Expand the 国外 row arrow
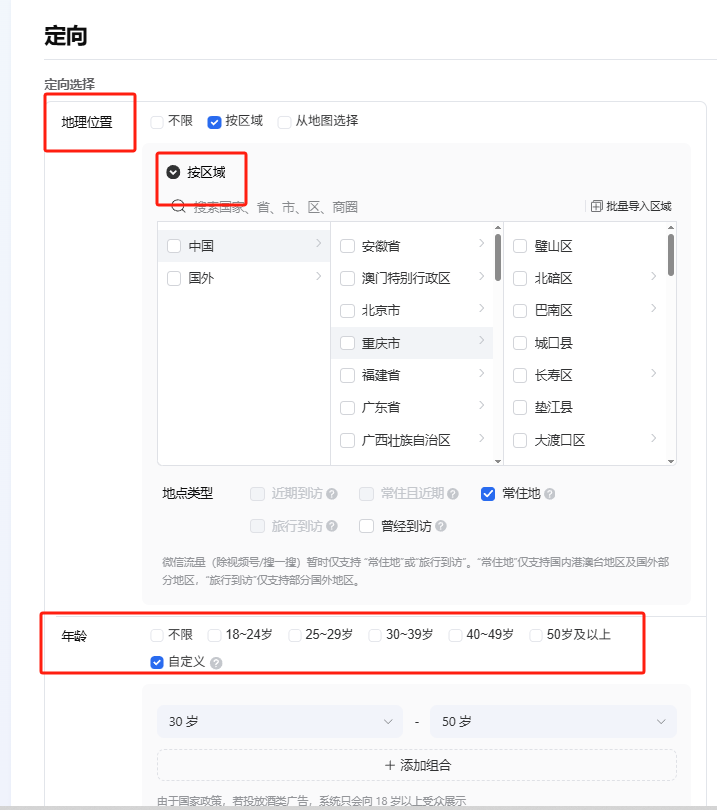The image size is (717, 810). coord(318,276)
